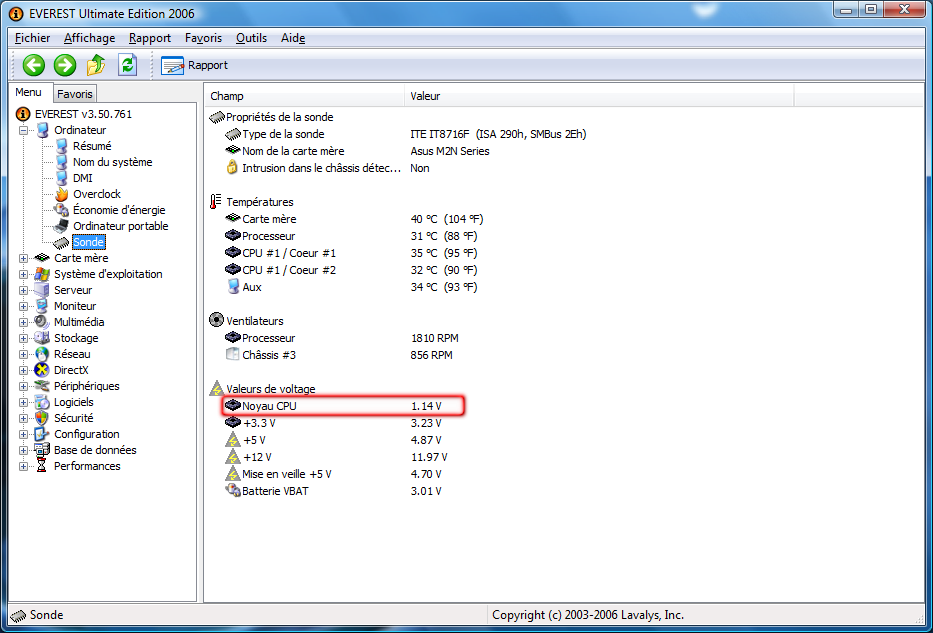Expand the Stockage tree node
933x633 pixels.
click(24, 338)
